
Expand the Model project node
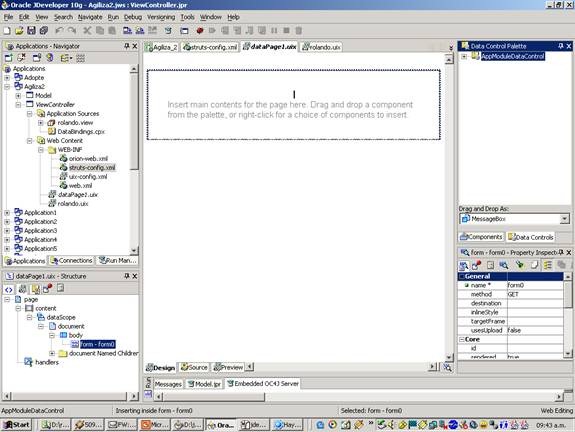[18, 96]
